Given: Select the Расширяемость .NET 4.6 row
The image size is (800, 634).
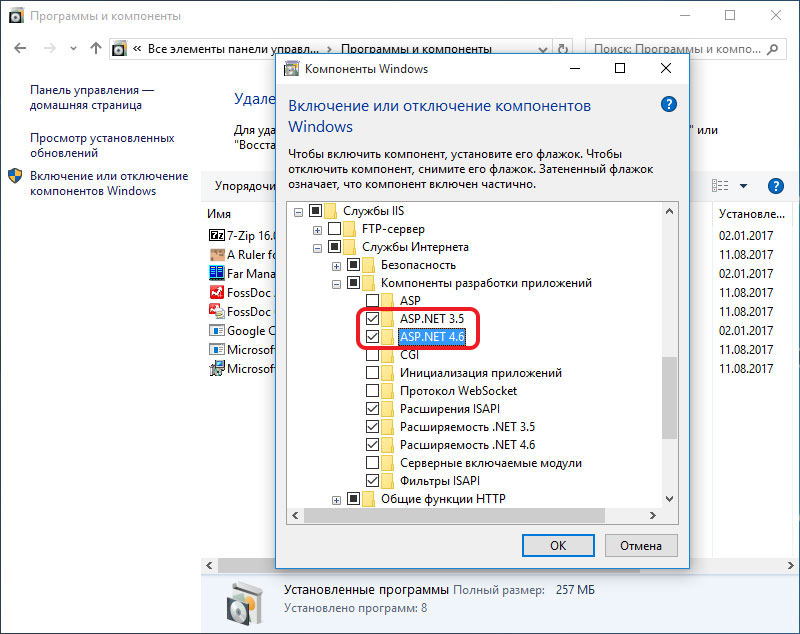Looking at the screenshot, I should tap(467, 445).
